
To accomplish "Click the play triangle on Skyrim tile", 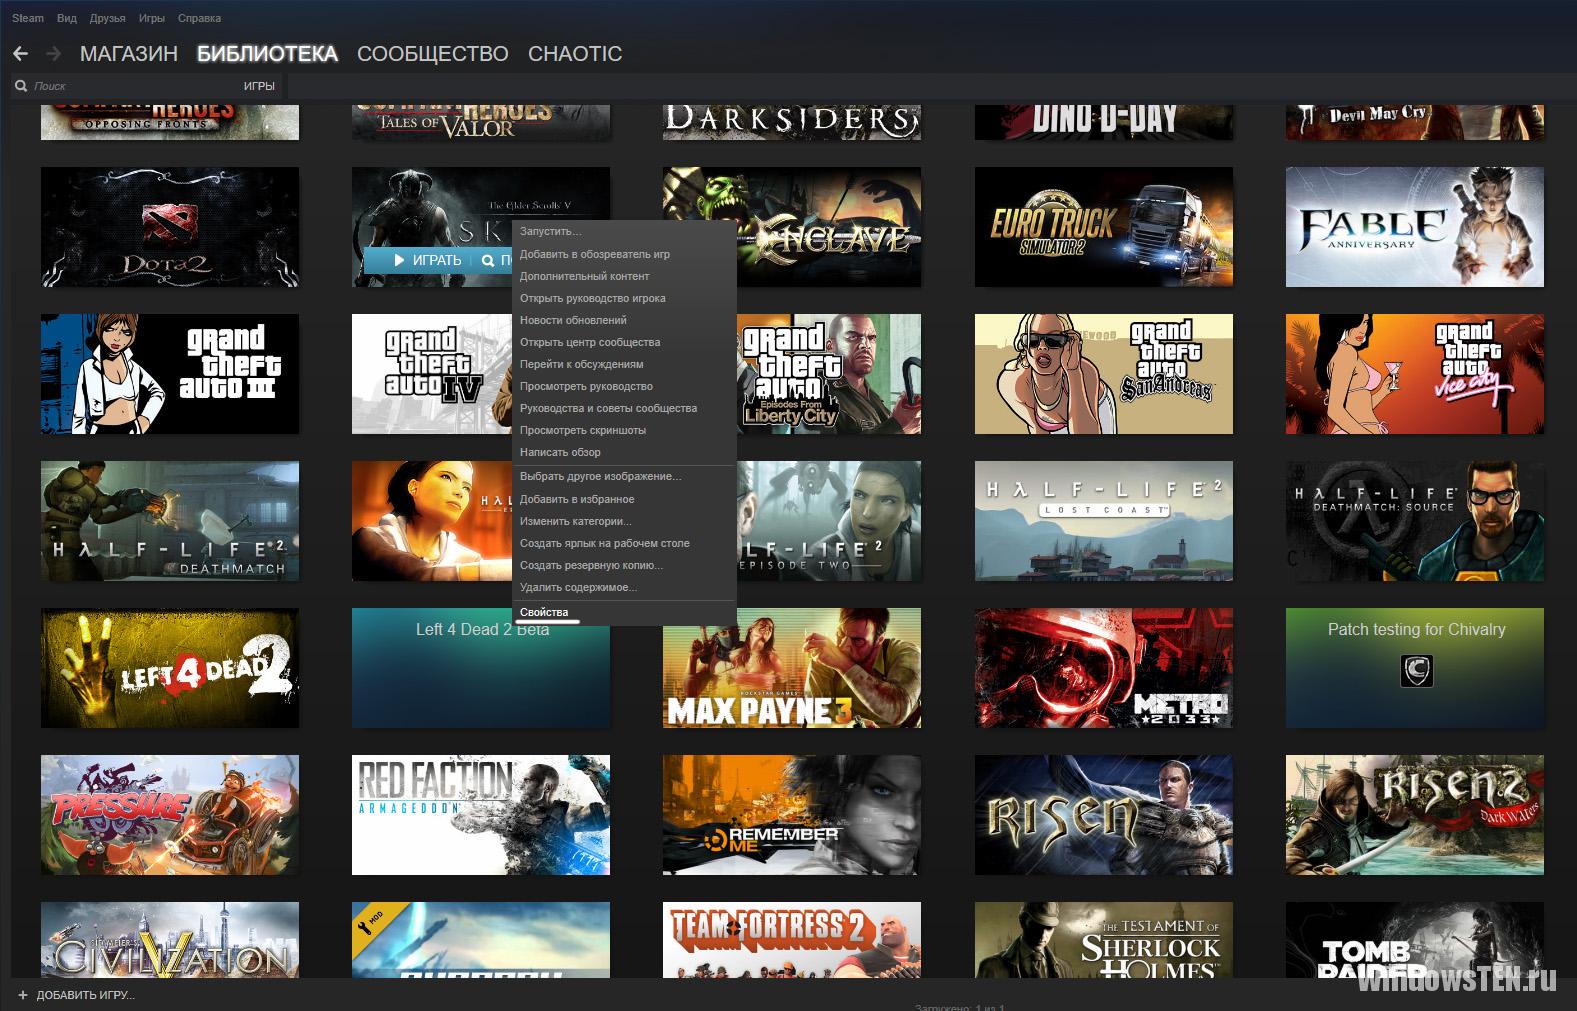I will (400, 260).
